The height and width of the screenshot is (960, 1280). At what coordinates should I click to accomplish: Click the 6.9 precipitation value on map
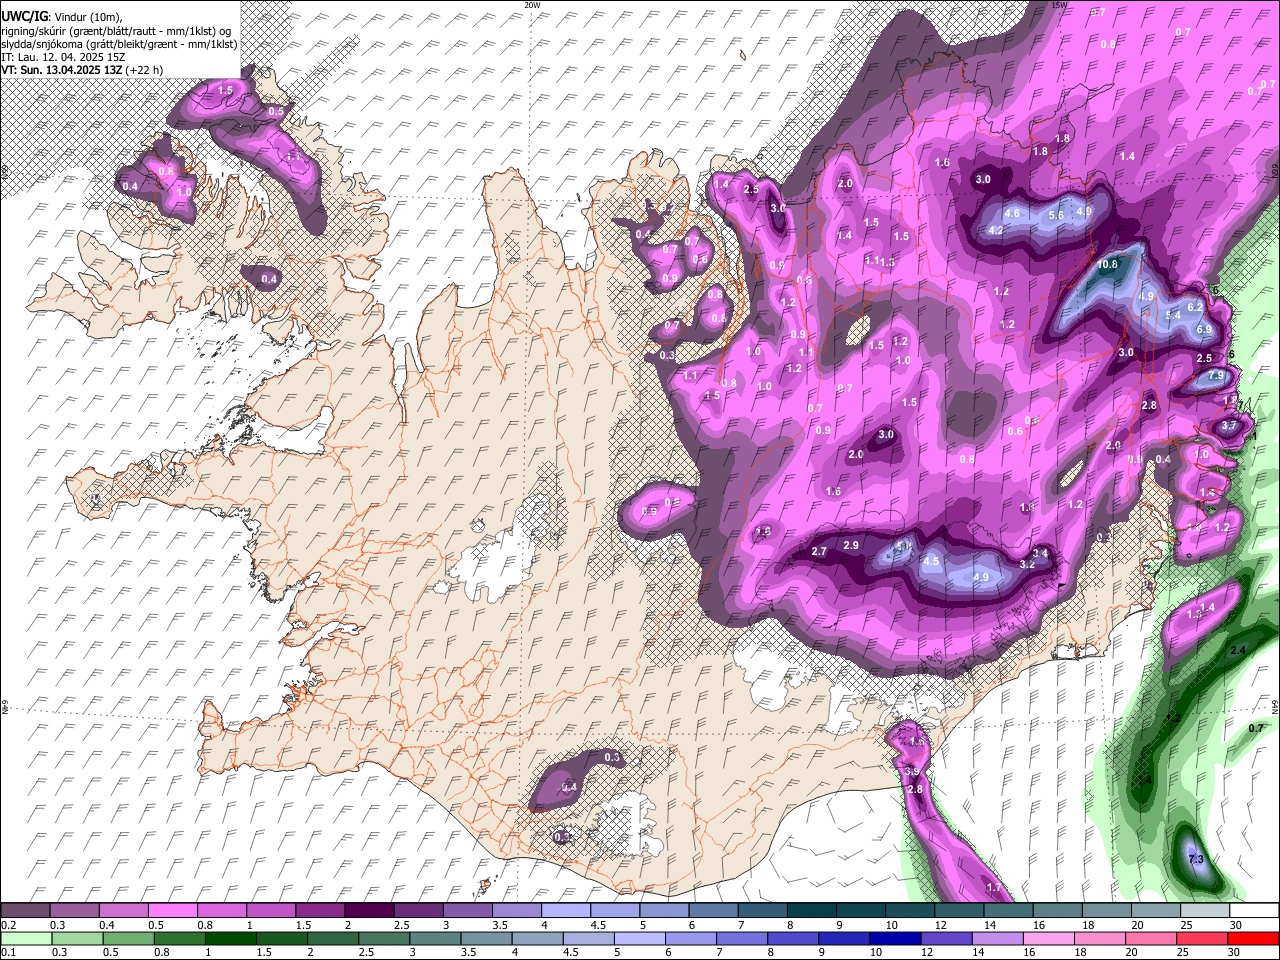tap(1204, 329)
